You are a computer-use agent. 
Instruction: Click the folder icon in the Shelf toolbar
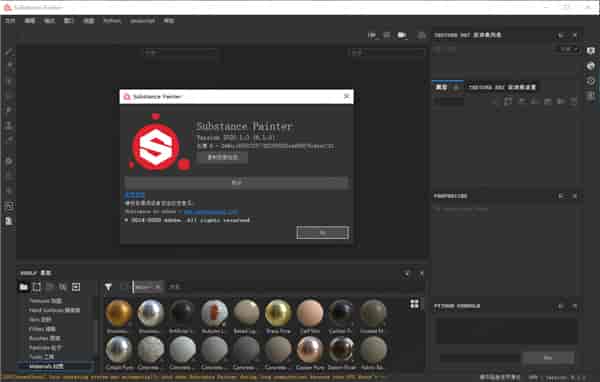[24, 287]
